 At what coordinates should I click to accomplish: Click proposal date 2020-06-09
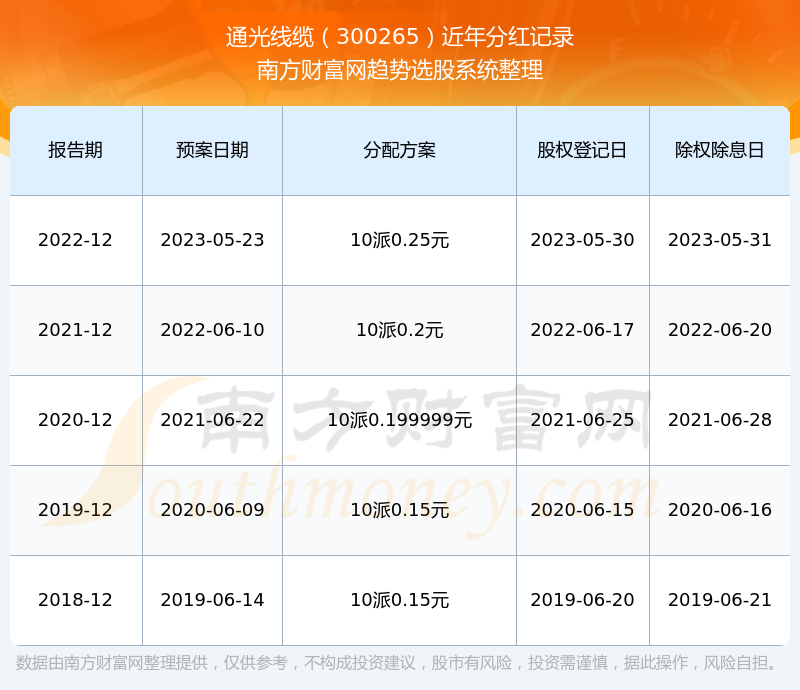[212, 509]
